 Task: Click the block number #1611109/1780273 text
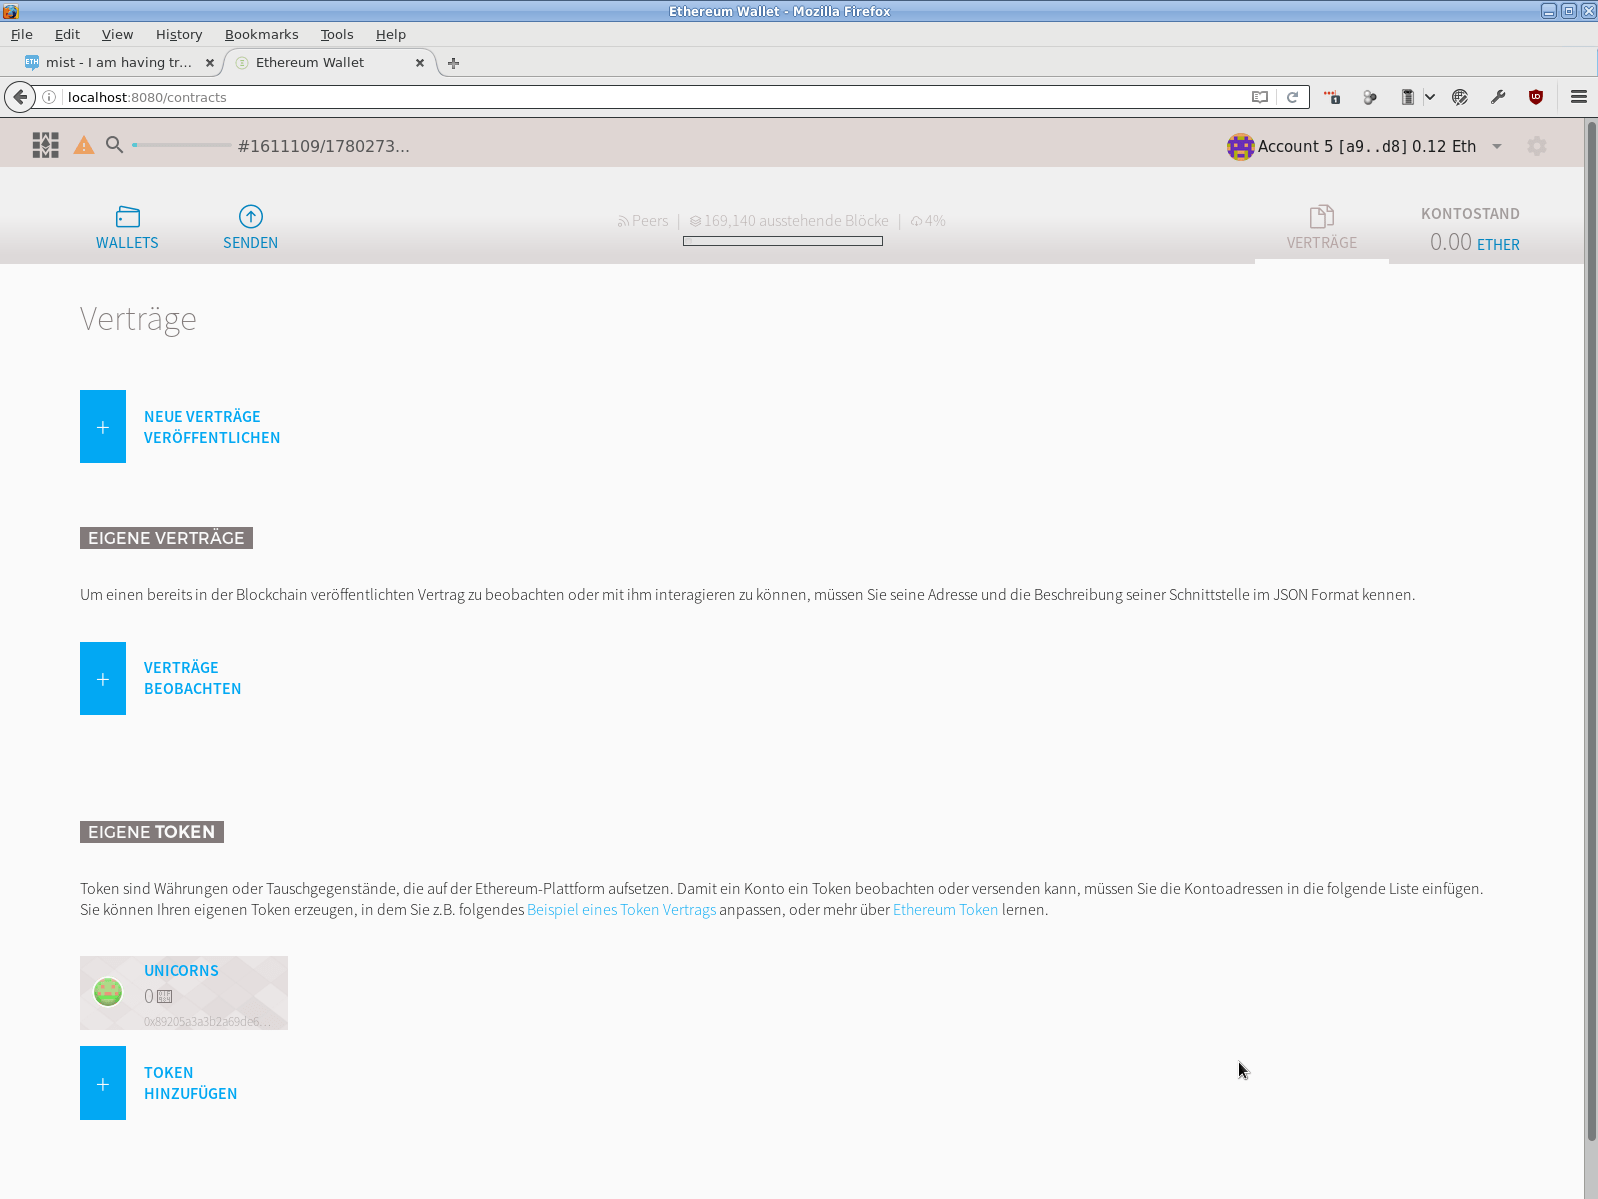point(324,146)
